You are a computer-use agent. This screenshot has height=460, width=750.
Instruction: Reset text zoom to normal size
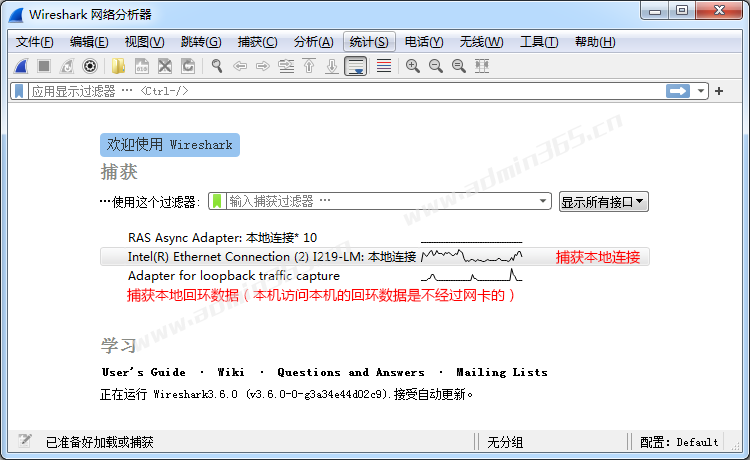coord(458,66)
